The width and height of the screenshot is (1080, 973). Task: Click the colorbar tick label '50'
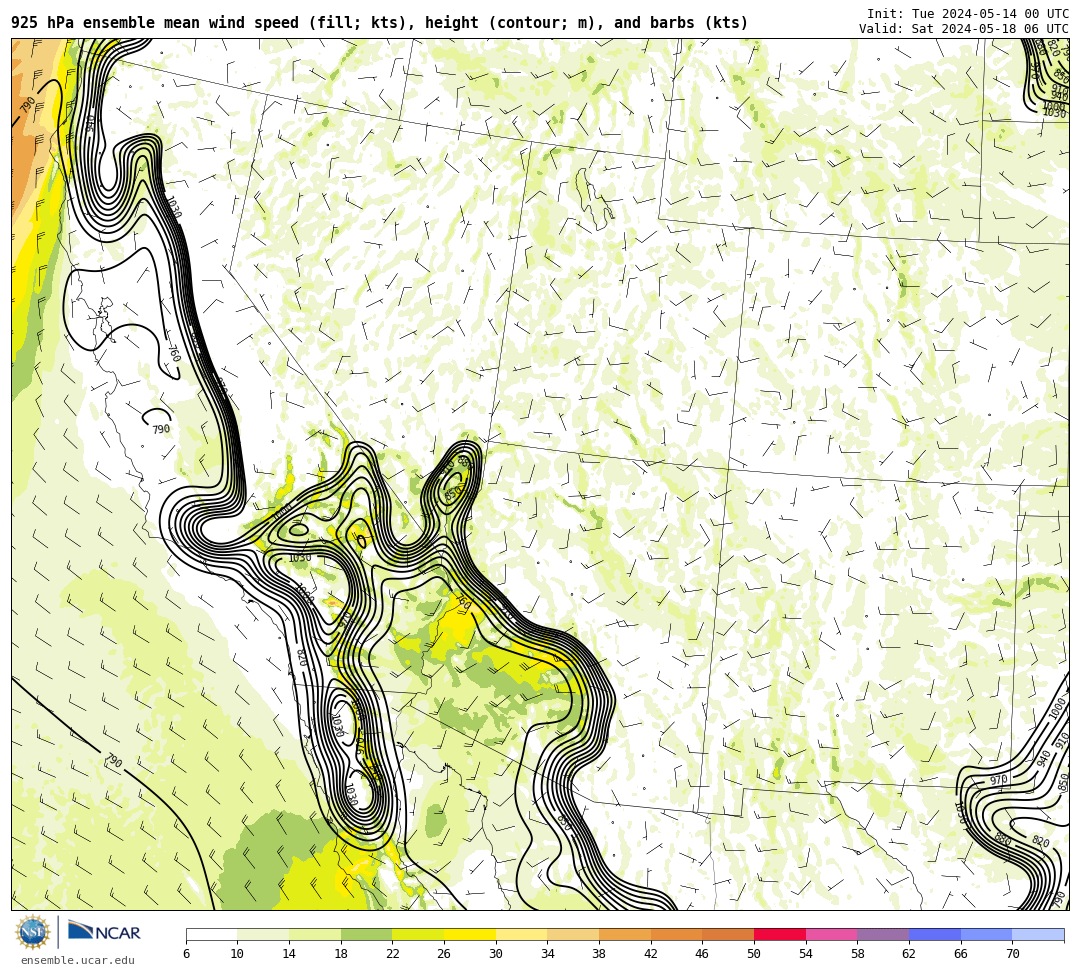click(754, 954)
